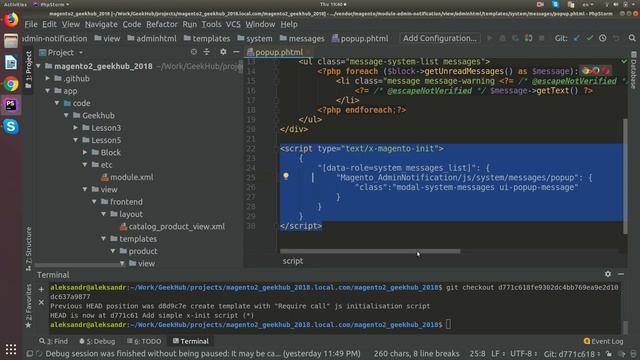
Task: Toggle the Database side panel tab
Action: point(633,71)
